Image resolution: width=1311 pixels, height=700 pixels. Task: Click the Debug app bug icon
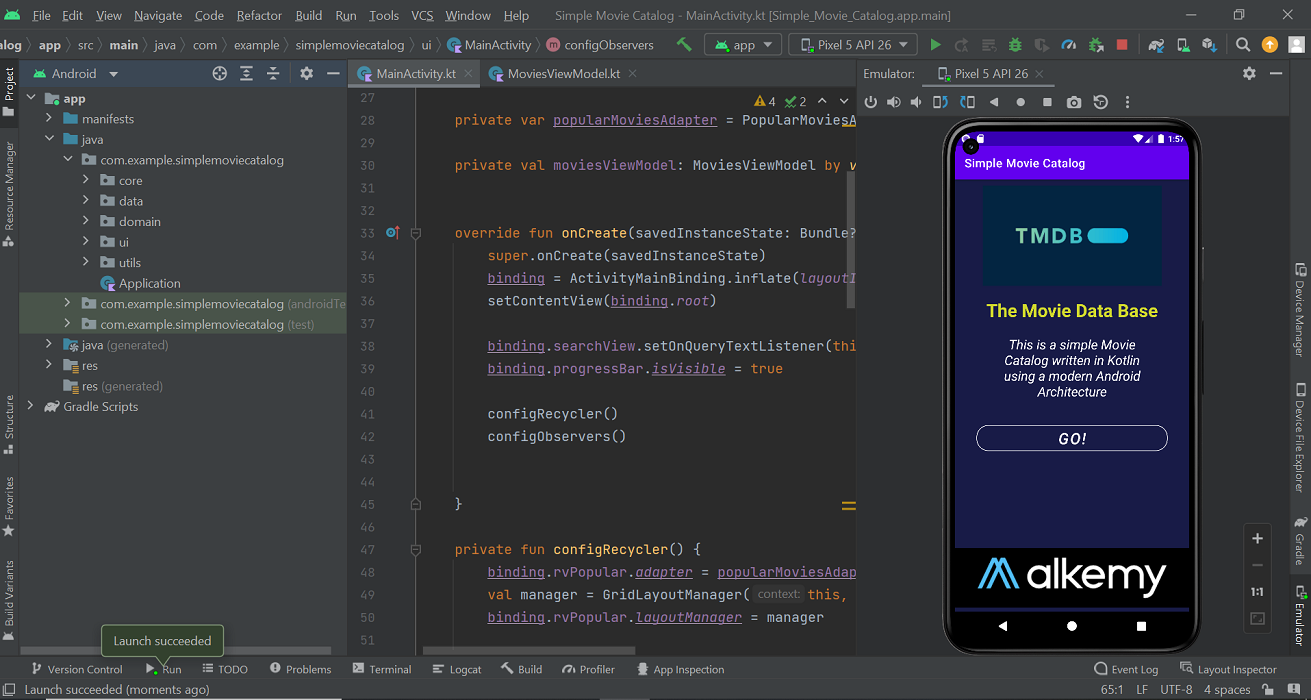tap(1015, 45)
